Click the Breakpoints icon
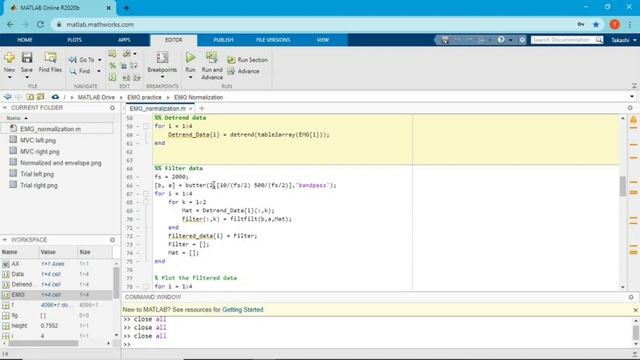 click(162, 58)
